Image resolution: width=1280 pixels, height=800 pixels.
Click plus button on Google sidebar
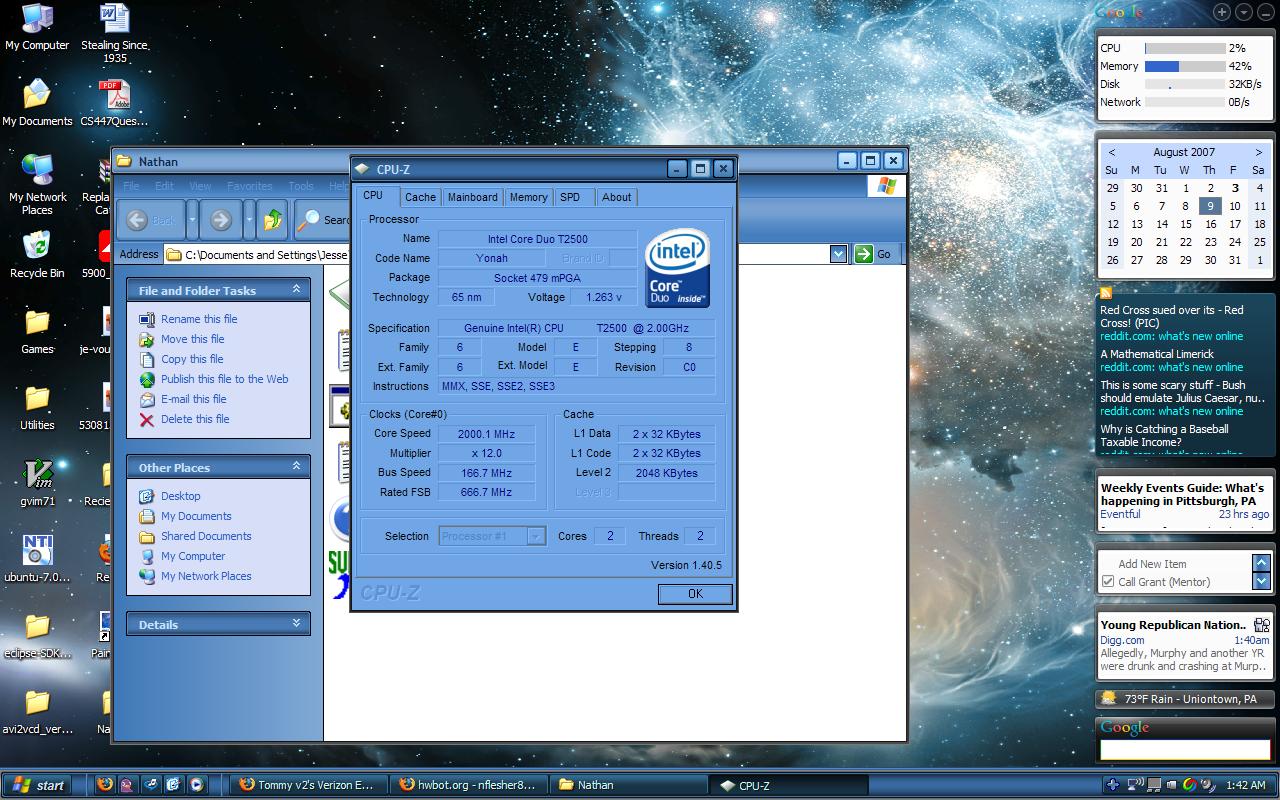point(1222,12)
